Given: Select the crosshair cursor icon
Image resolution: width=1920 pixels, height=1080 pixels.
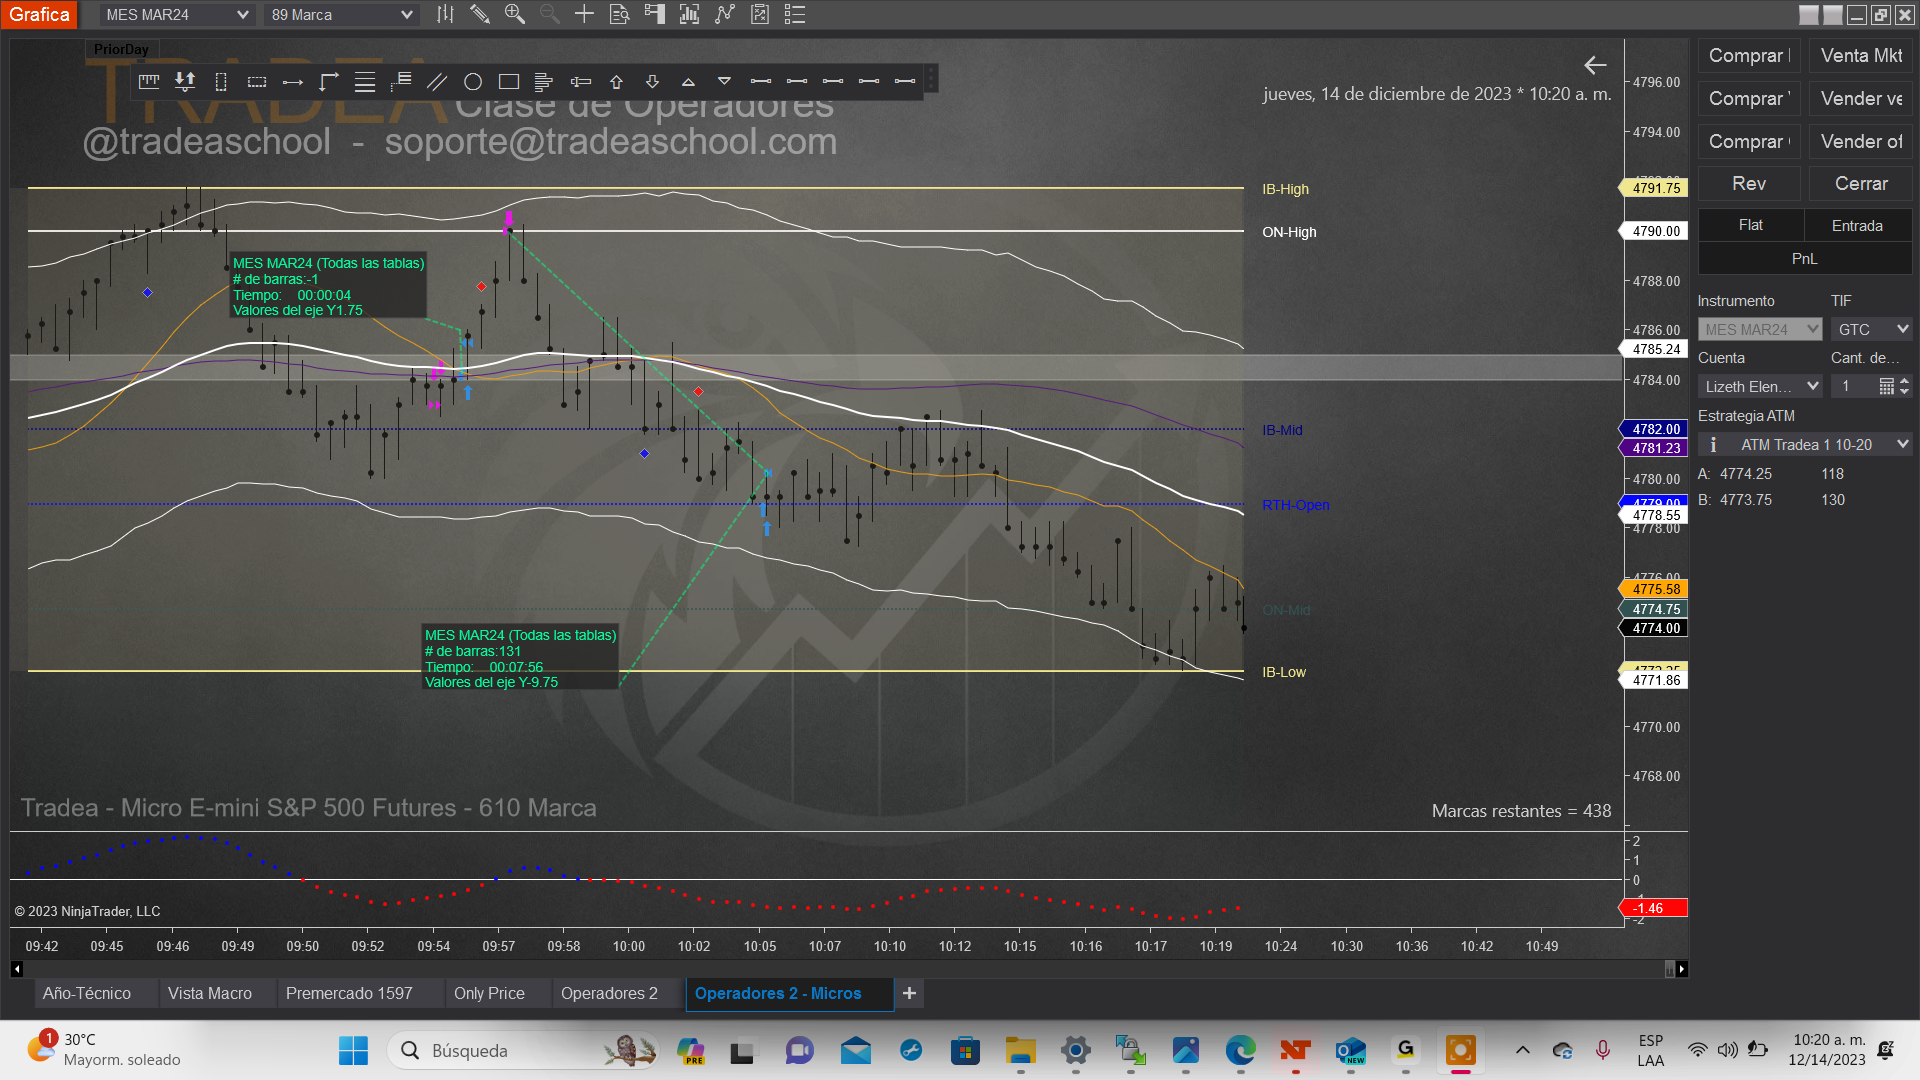Looking at the screenshot, I should click(x=584, y=14).
